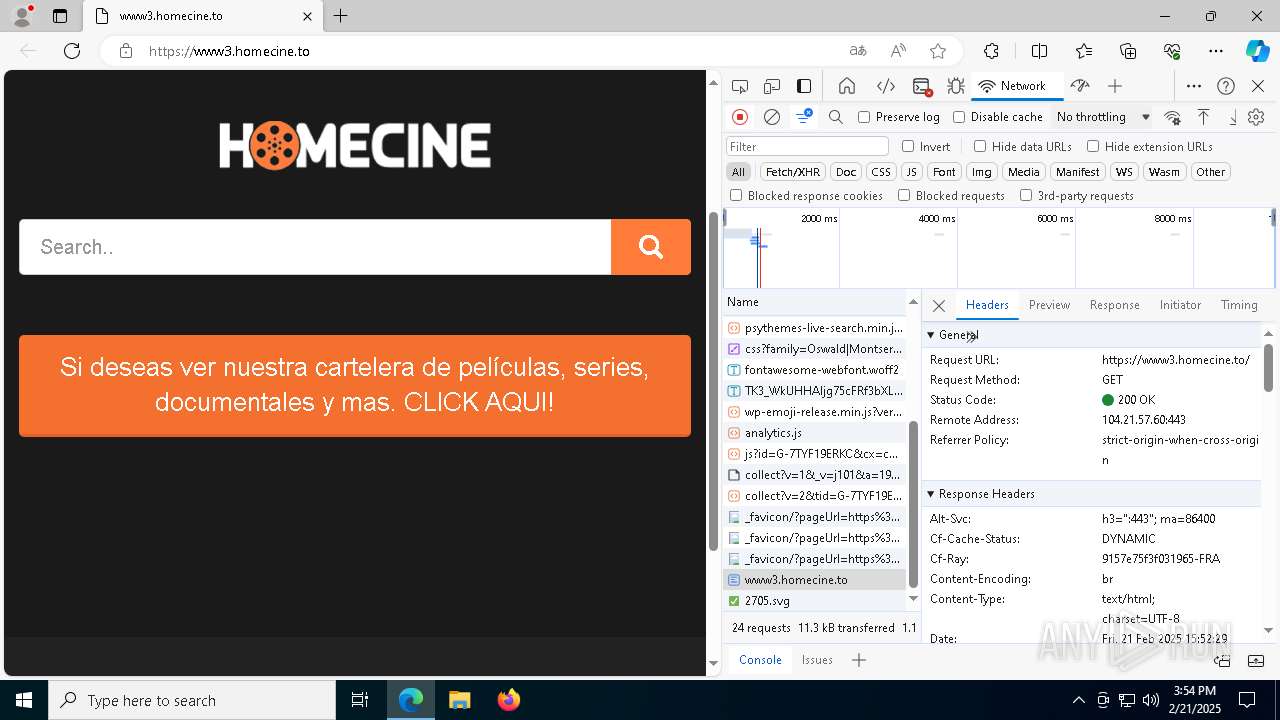Switch to the Initiator tab

coord(1180,305)
